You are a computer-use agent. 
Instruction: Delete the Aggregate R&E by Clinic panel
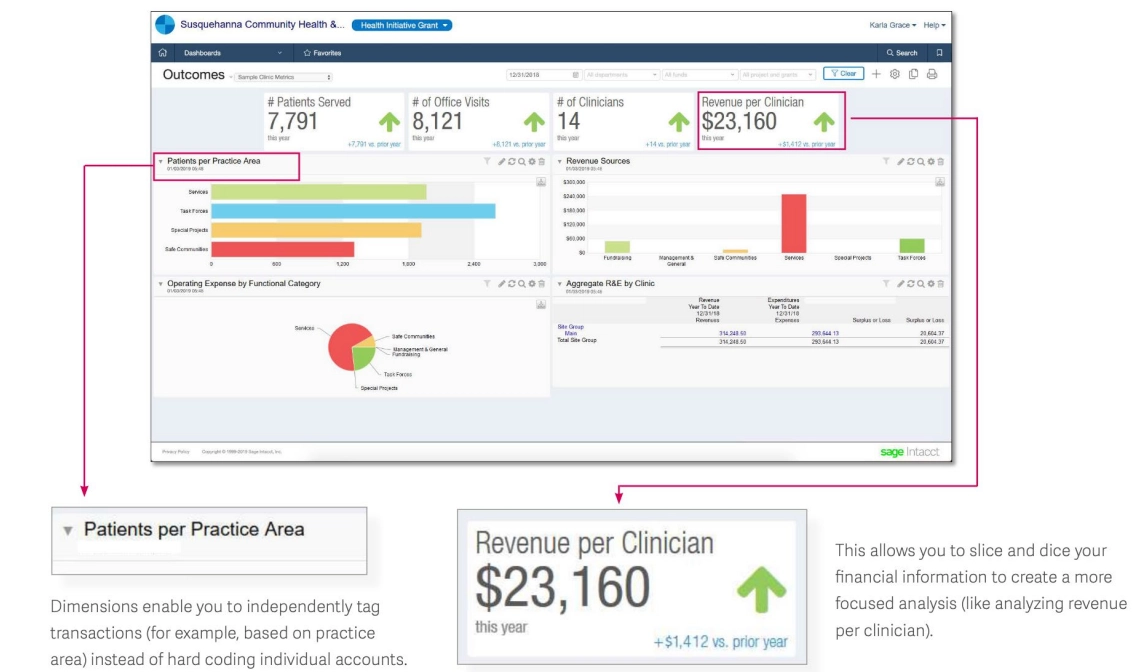coord(943,284)
